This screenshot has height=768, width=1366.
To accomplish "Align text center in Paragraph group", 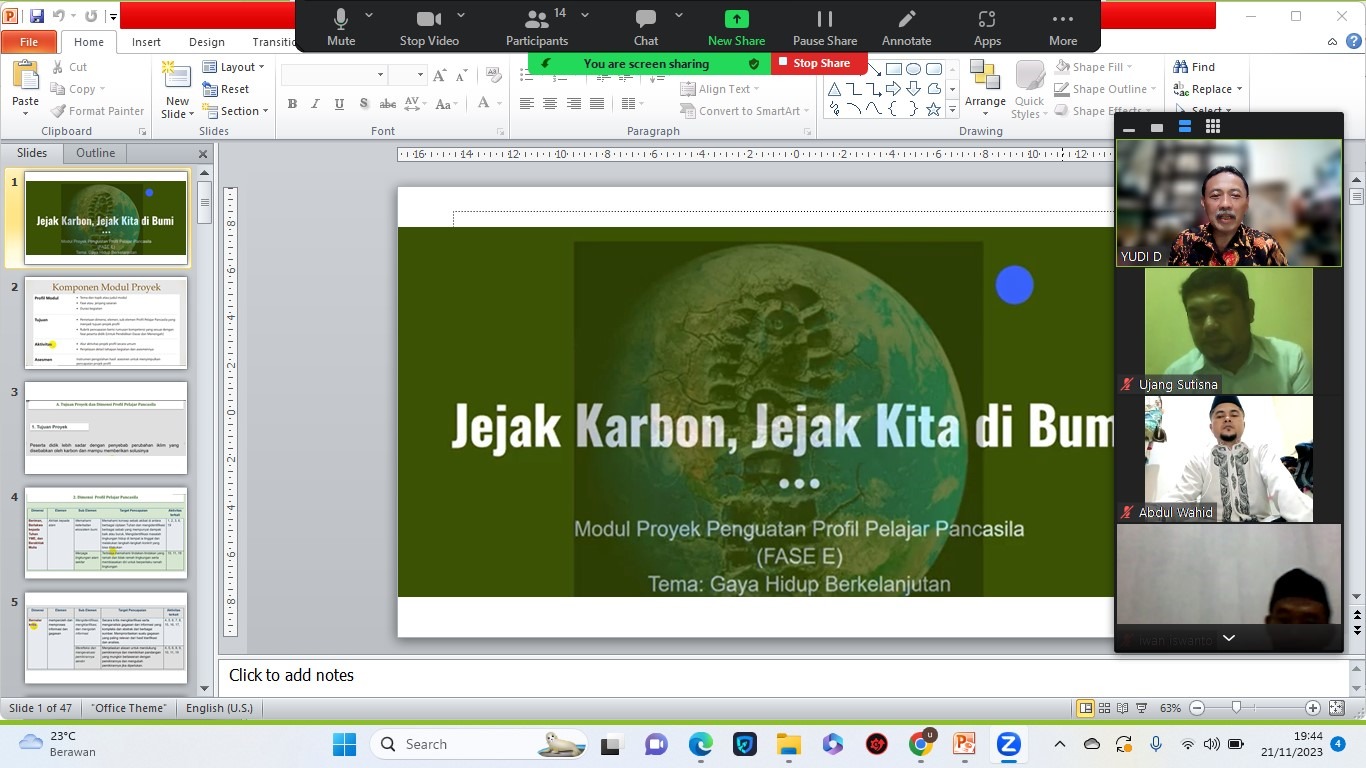I will (x=550, y=104).
